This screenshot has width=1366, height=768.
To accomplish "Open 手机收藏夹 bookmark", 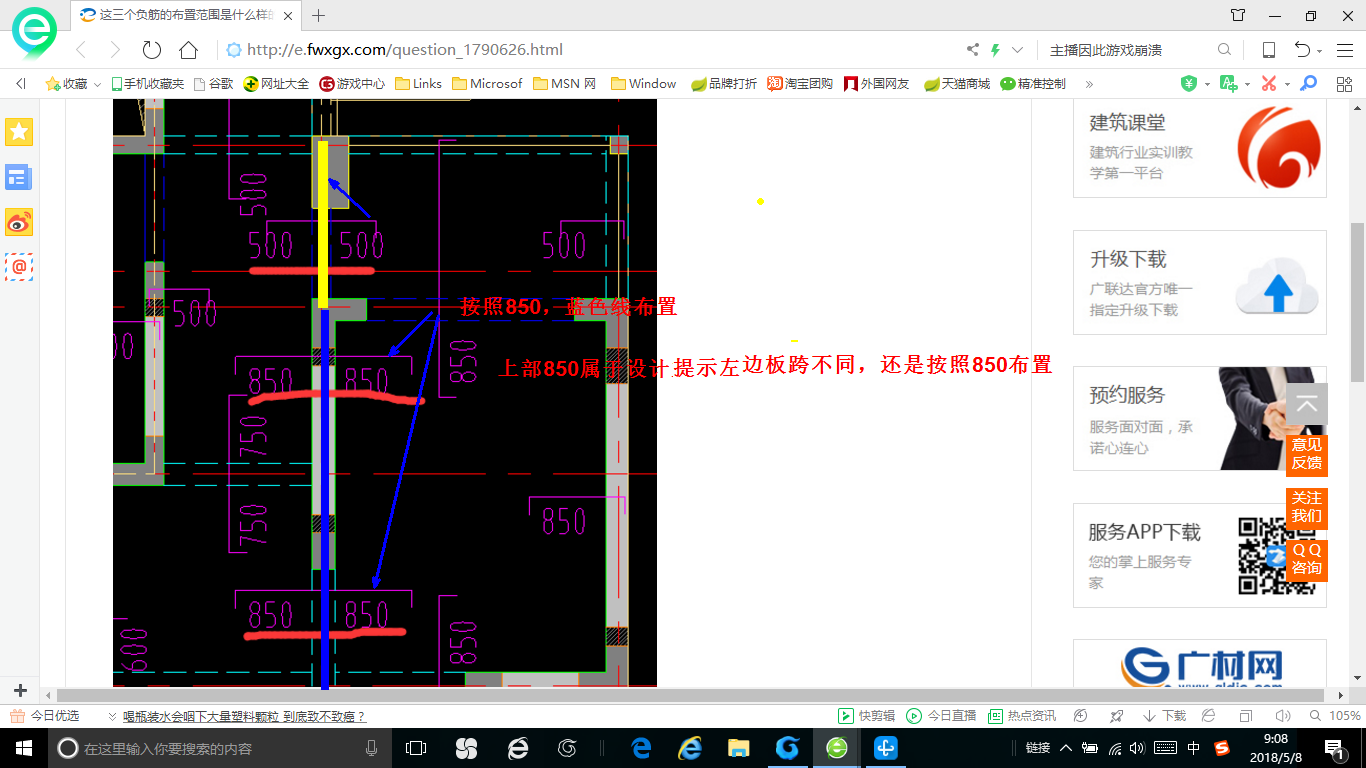I will [148, 84].
